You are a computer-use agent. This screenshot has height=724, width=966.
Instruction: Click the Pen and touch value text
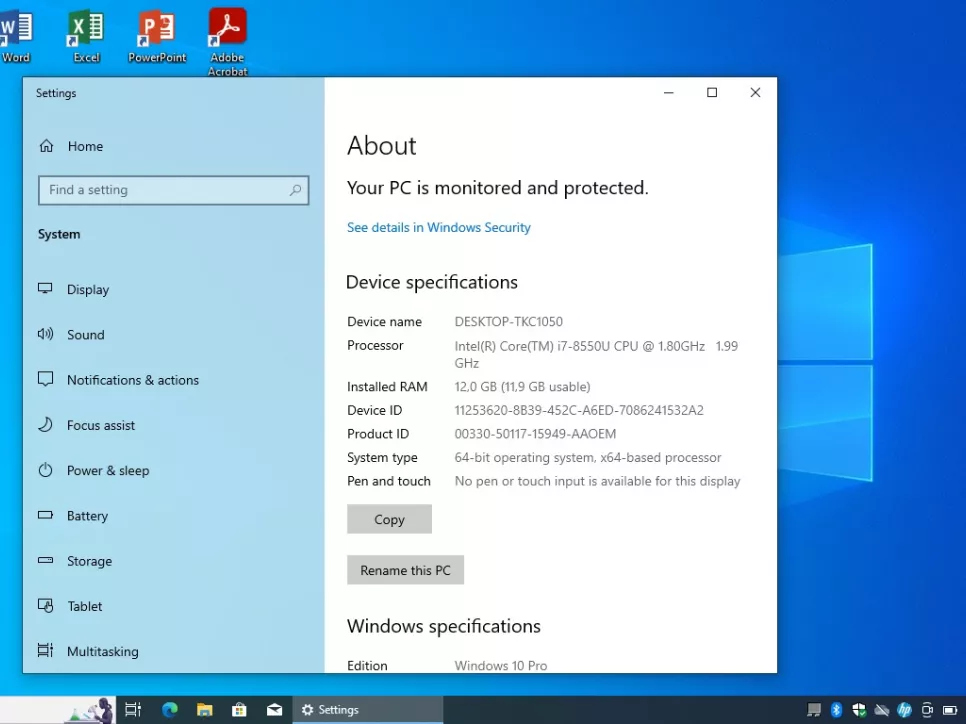597,481
